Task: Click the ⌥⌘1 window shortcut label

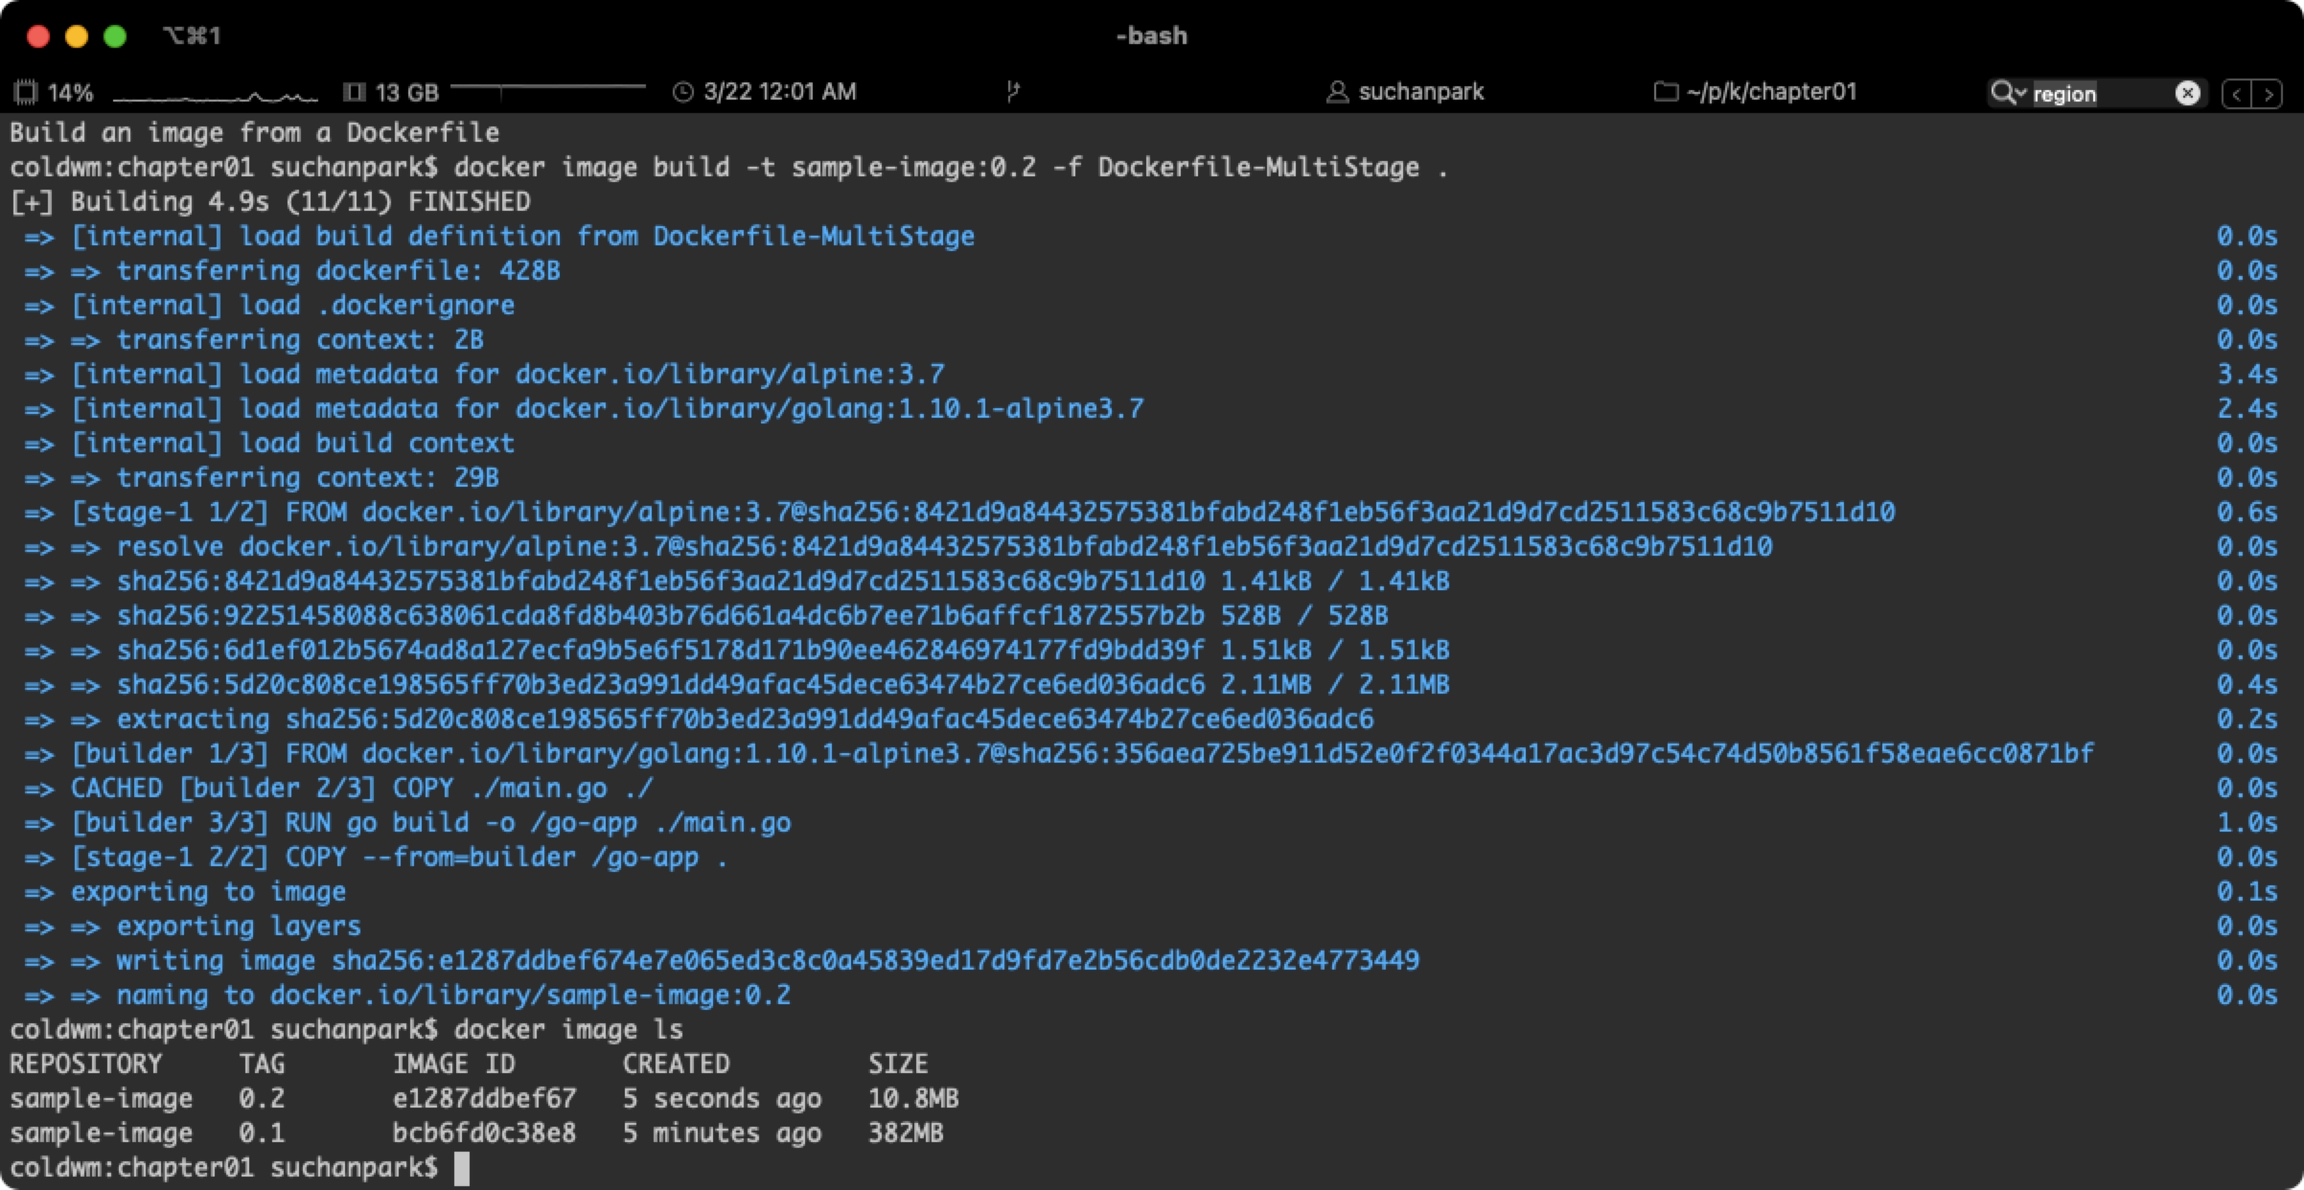Action: tap(192, 36)
